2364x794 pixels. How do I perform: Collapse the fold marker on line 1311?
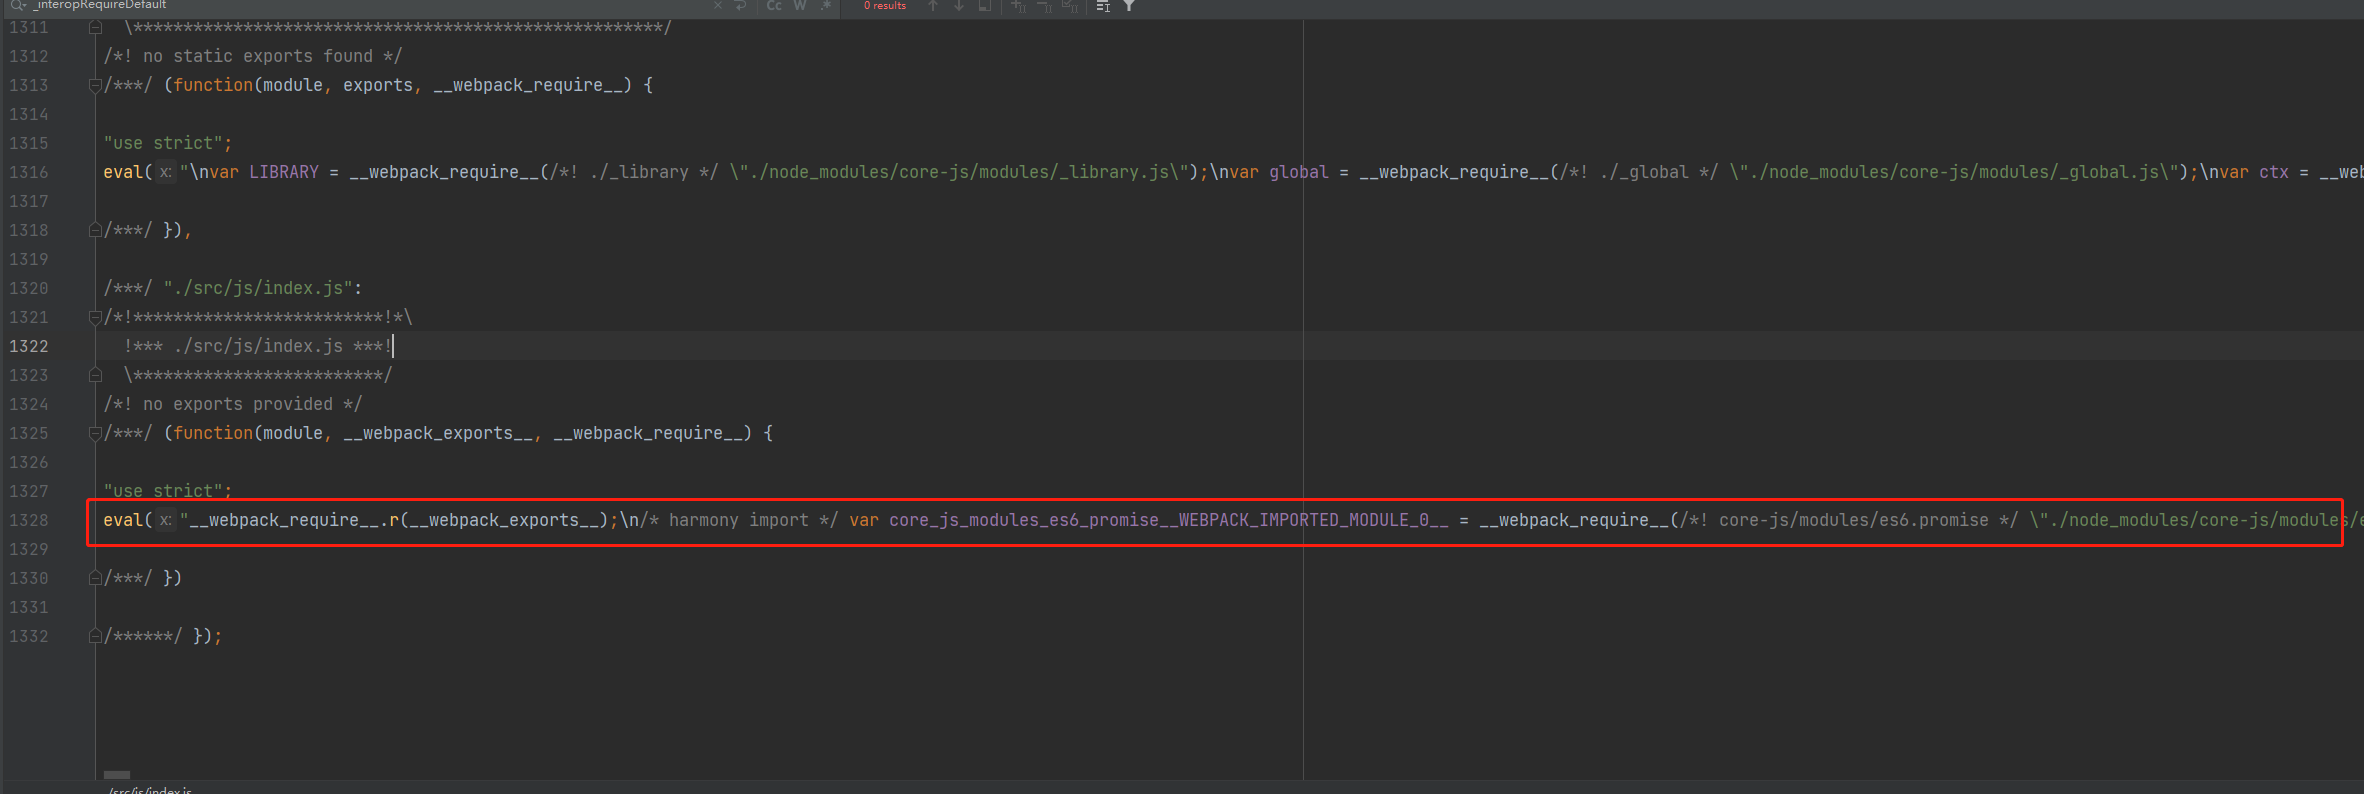coord(96,27)
